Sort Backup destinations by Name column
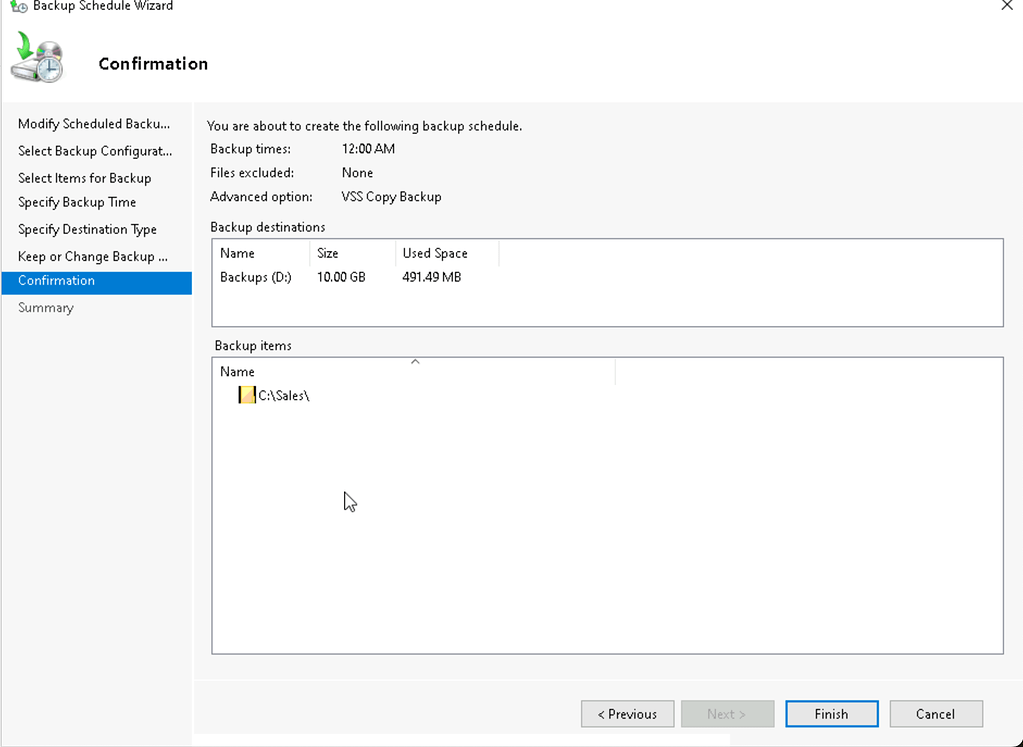This screenshot has height=747, width=1023. (237, 254)
